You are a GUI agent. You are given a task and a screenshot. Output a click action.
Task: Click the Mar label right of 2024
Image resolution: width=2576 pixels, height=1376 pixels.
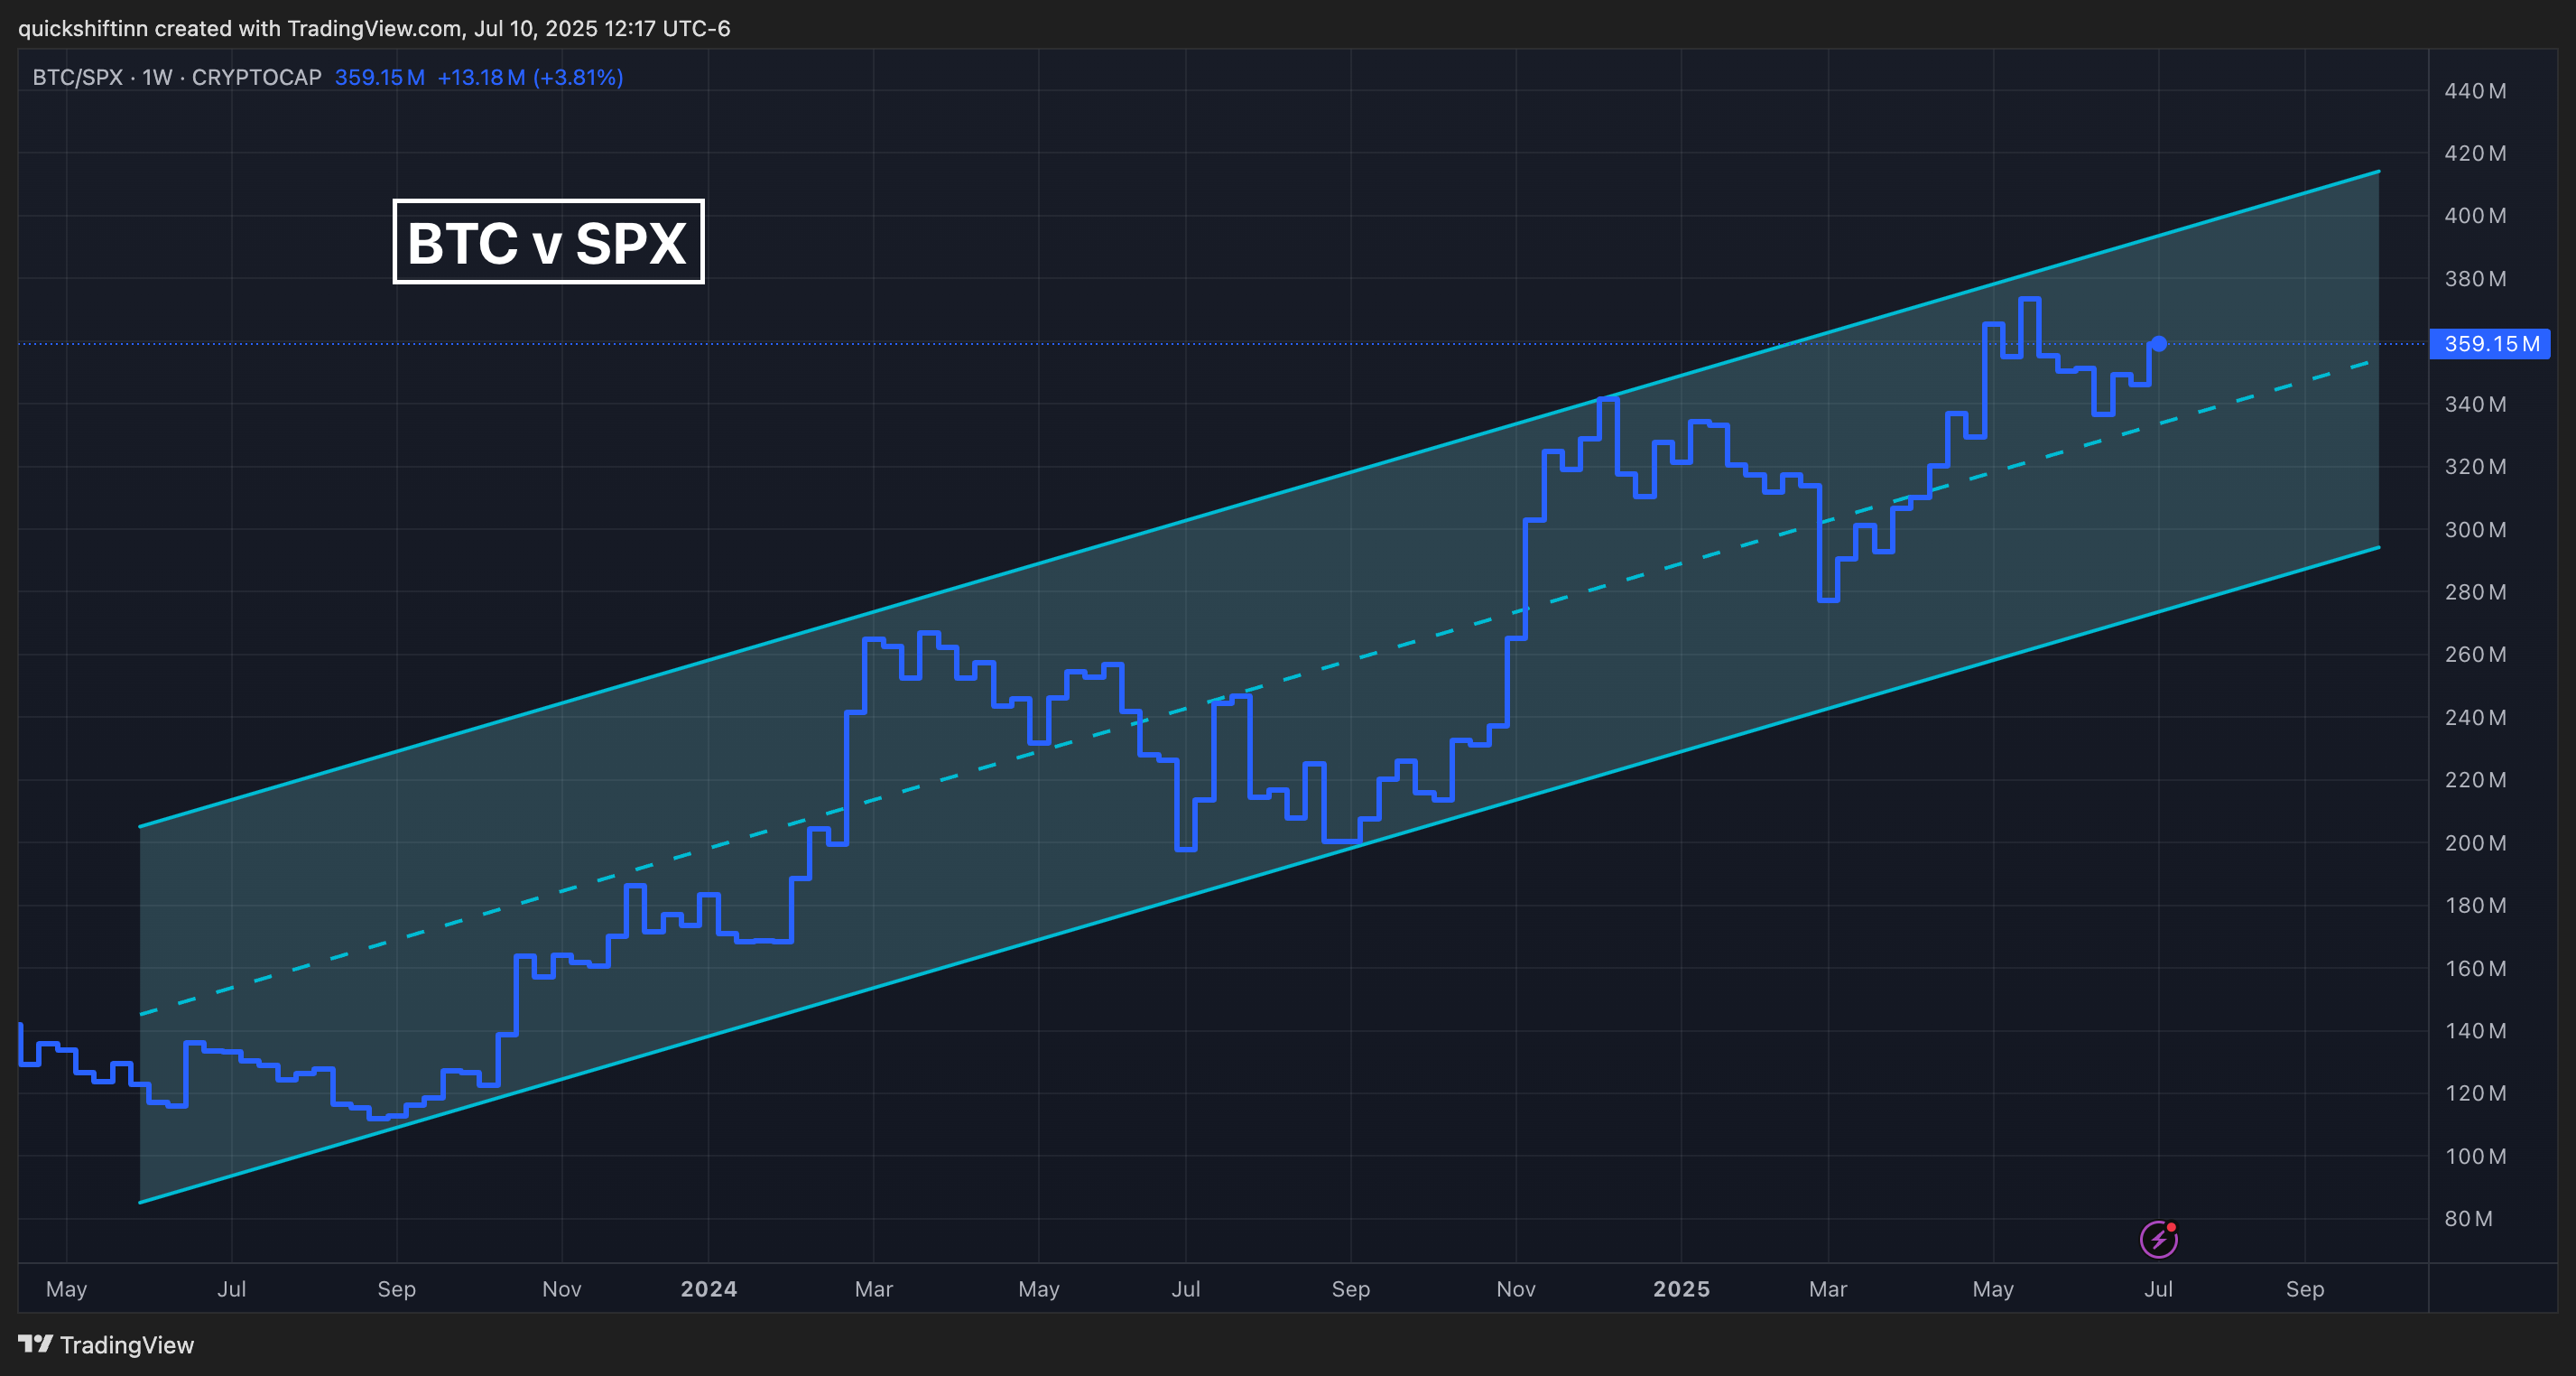point(874,1289)
